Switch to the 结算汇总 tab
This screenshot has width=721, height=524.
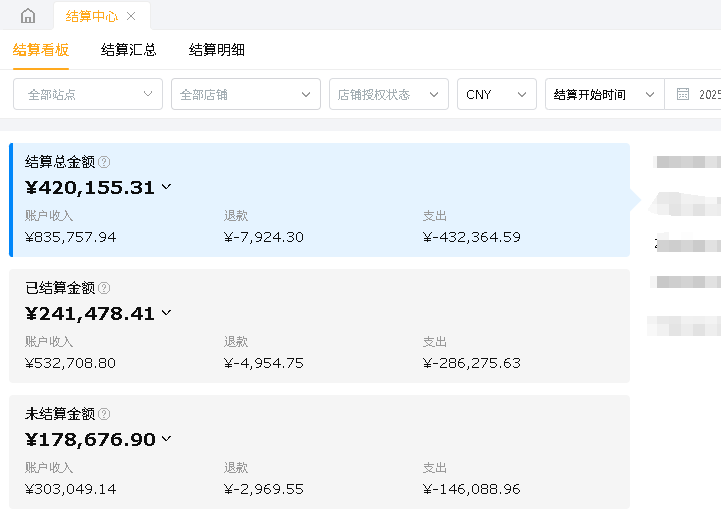(129, 50)
